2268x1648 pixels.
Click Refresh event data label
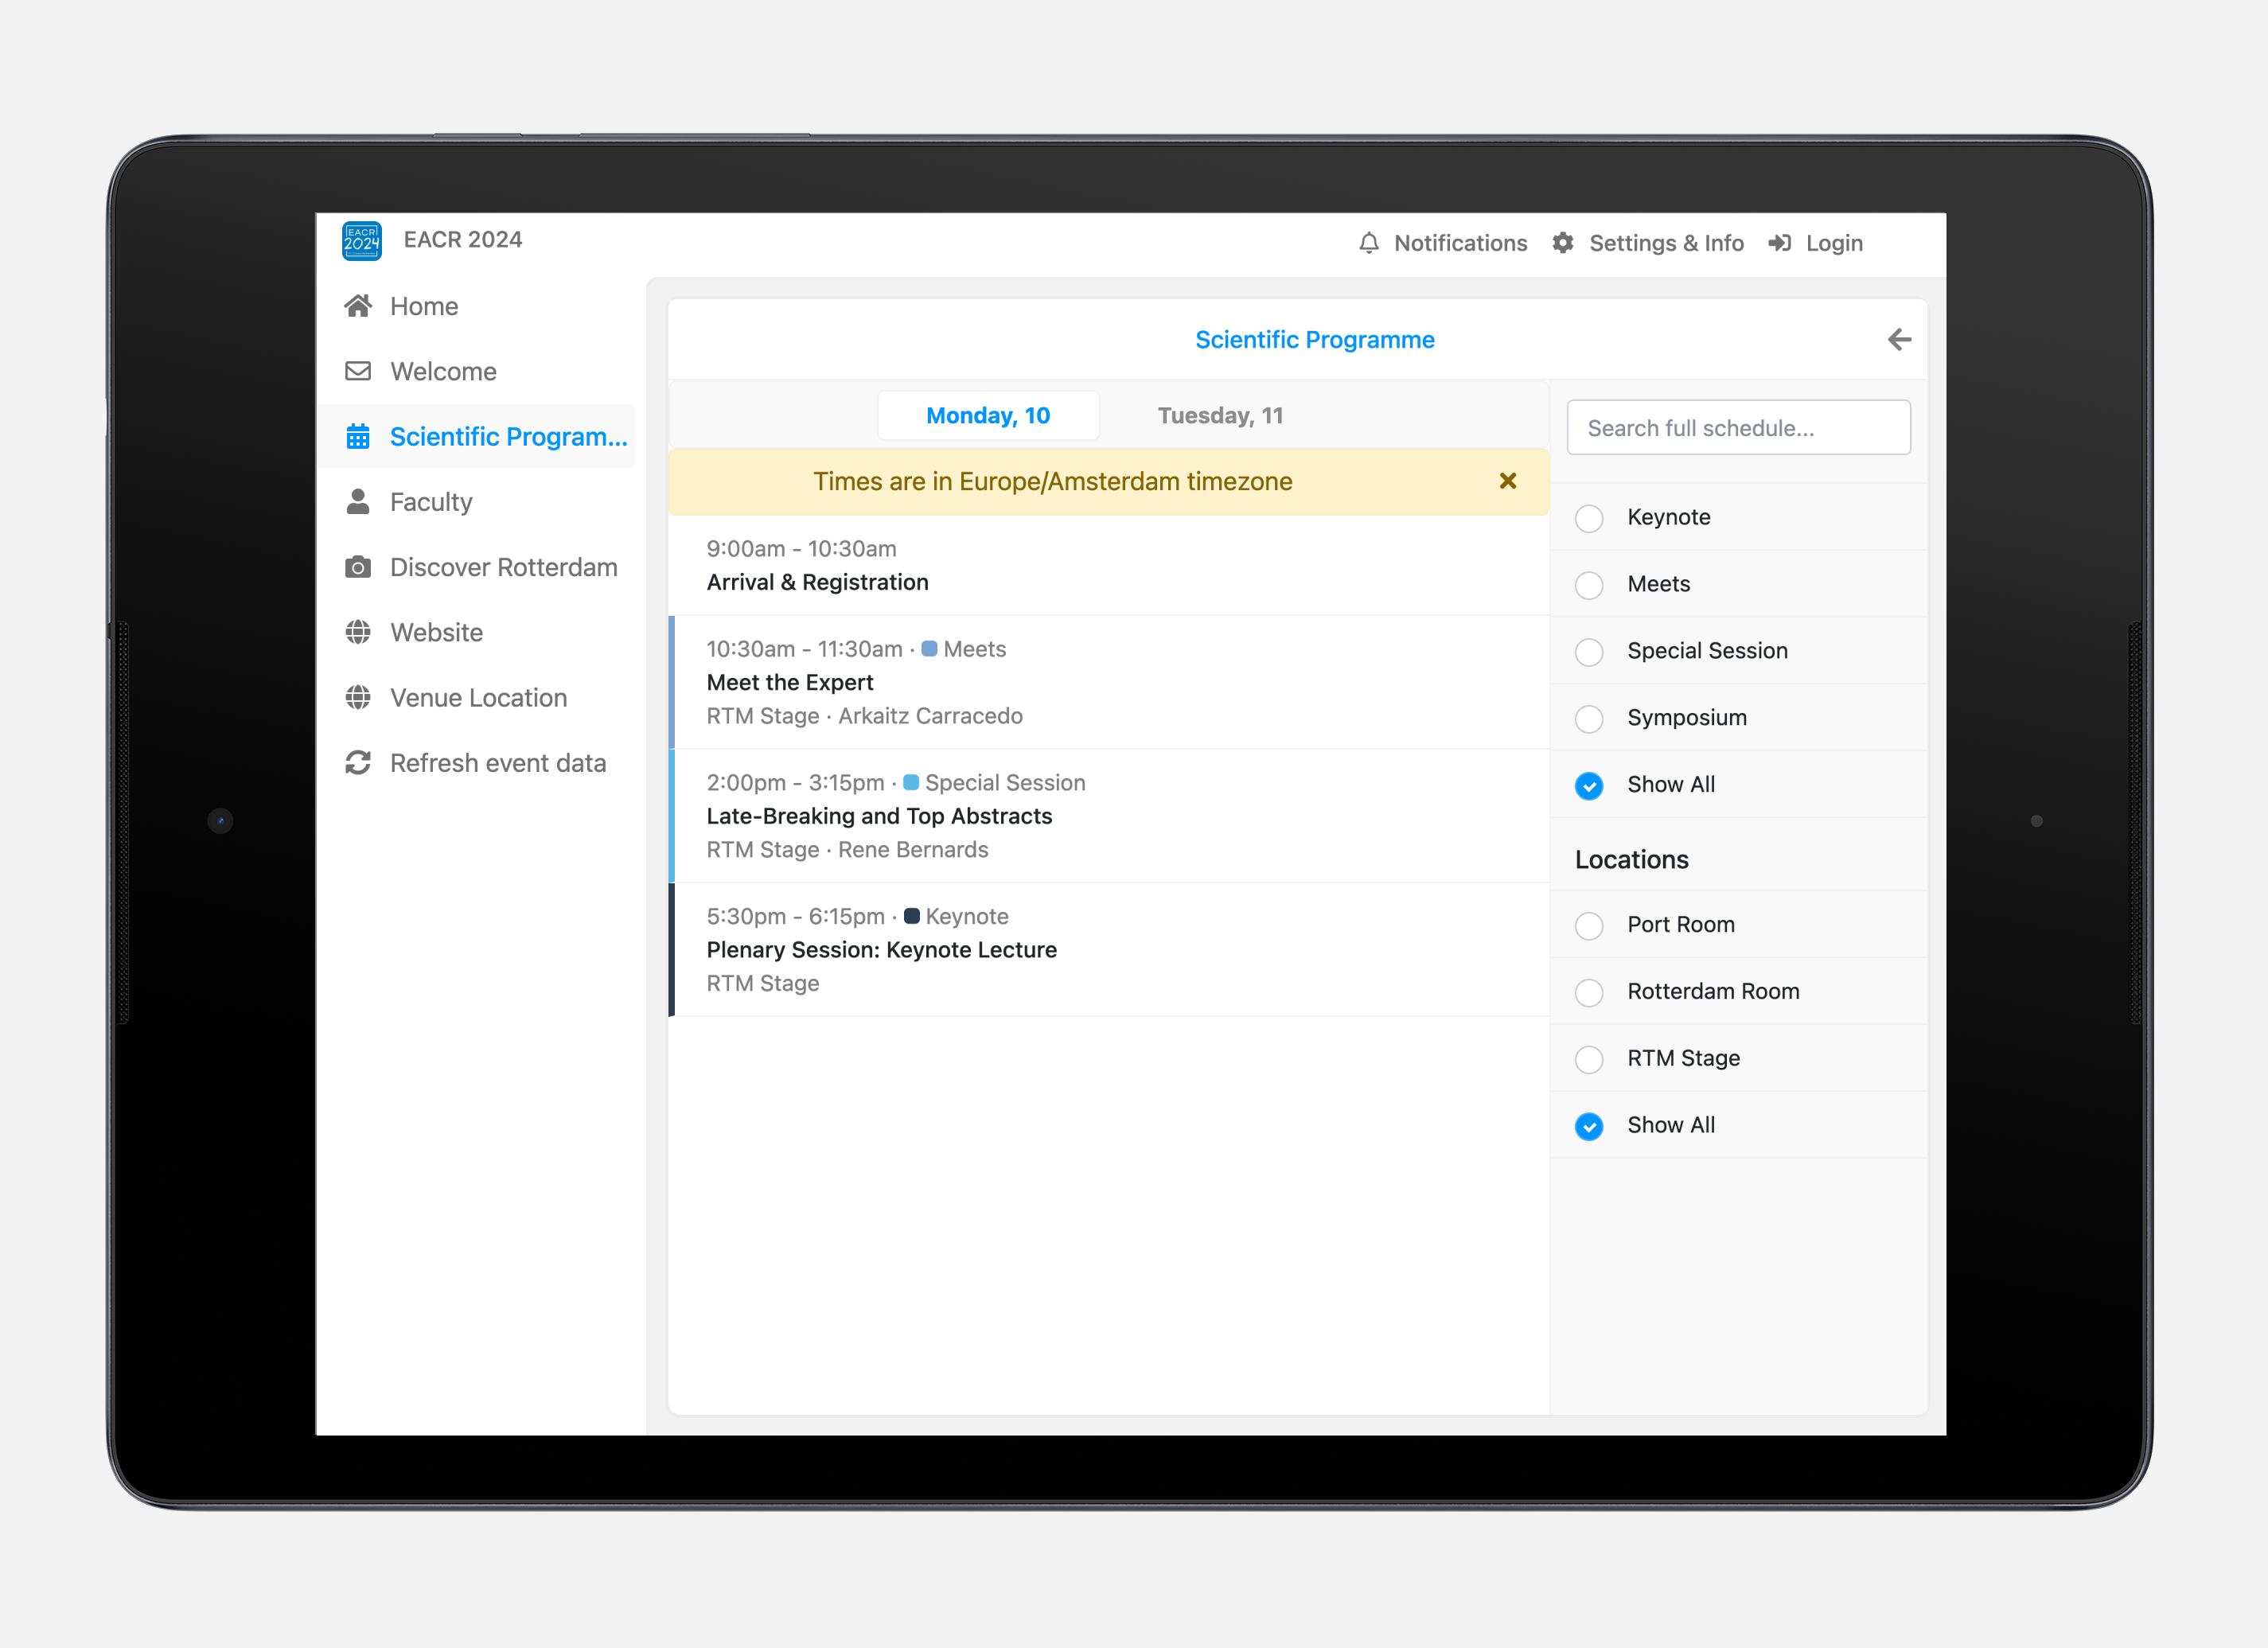[x=498, y=763]
